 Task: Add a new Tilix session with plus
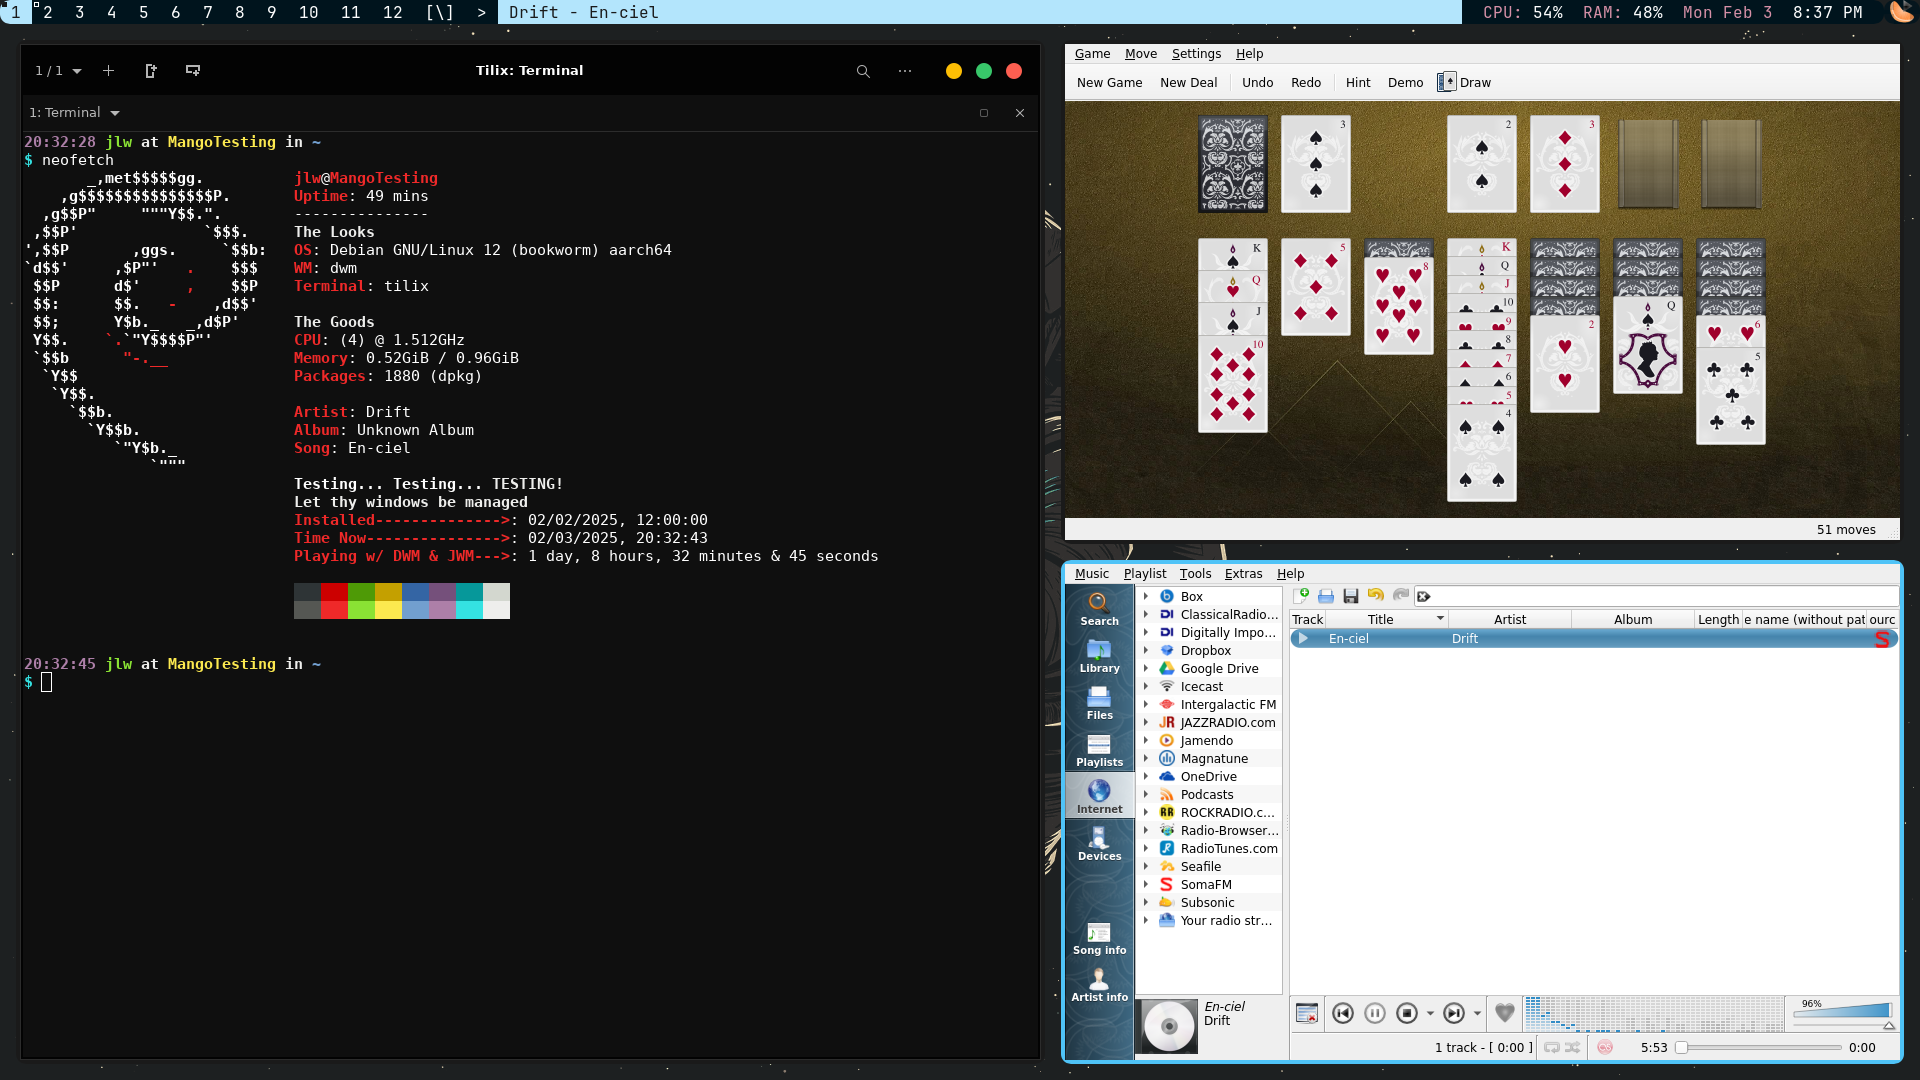pyautogui.click(x=108, y=71)
